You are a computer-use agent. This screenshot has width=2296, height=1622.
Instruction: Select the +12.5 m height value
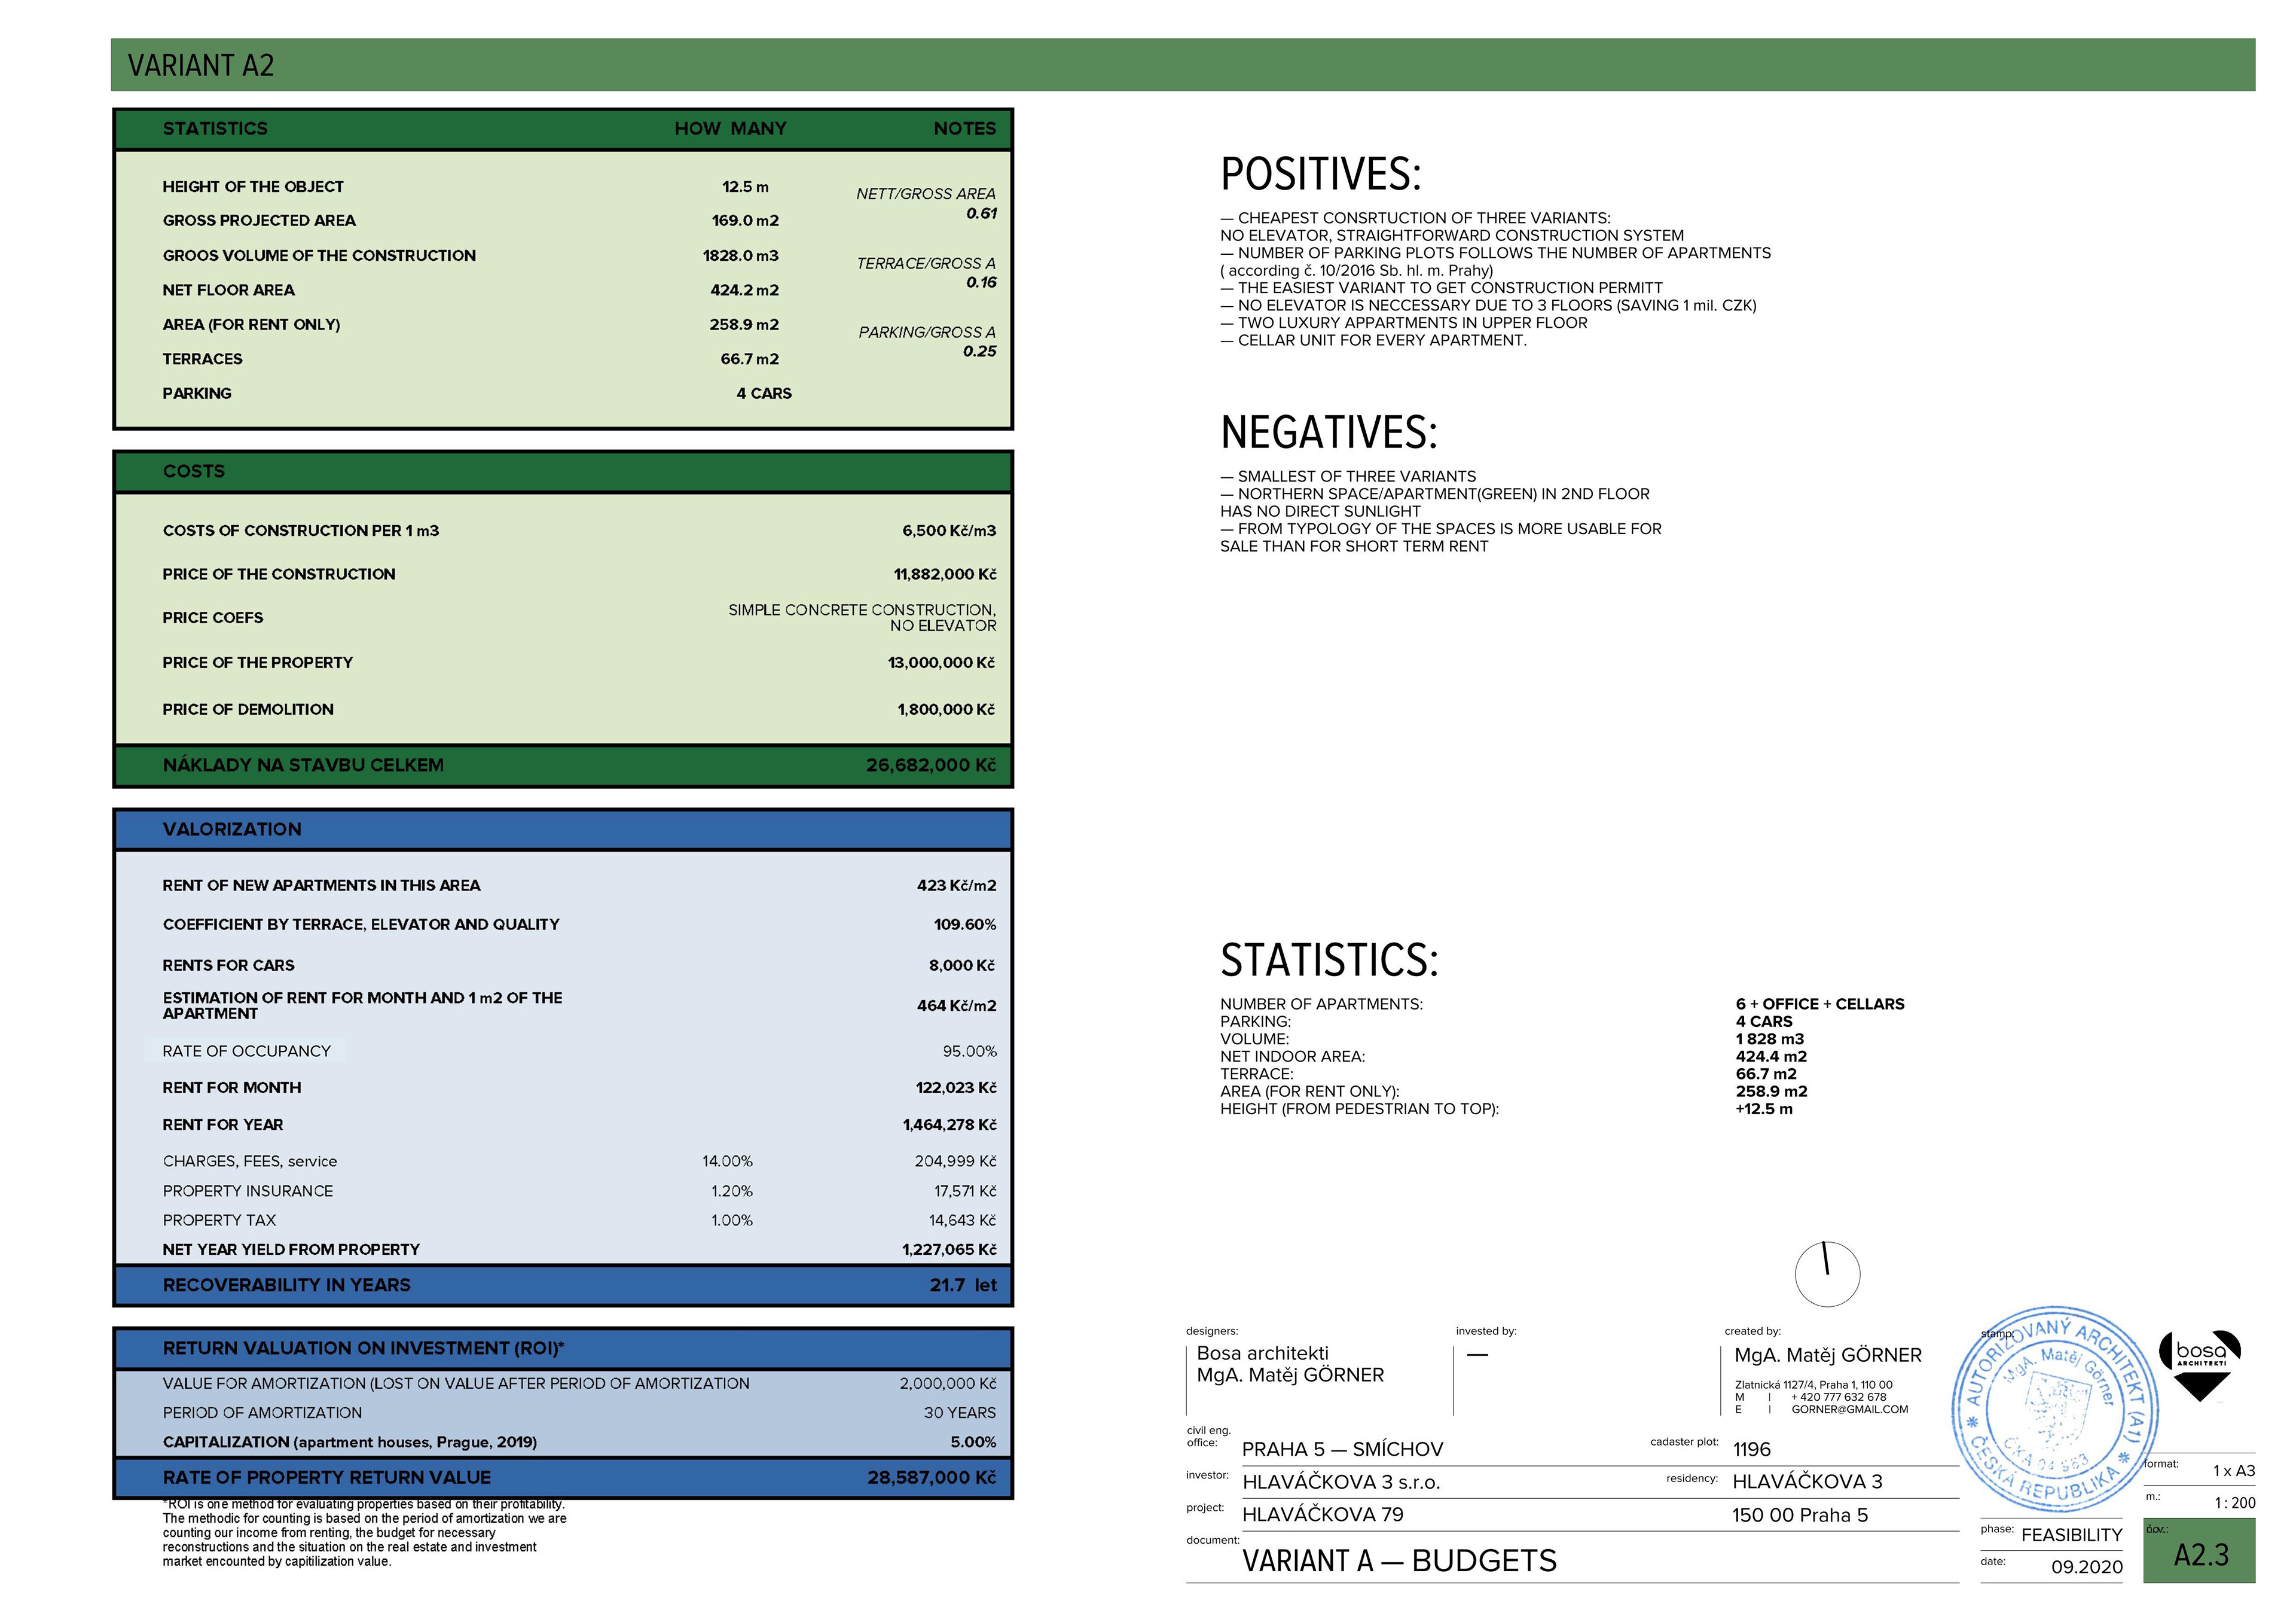(x=1764, y=1109)
